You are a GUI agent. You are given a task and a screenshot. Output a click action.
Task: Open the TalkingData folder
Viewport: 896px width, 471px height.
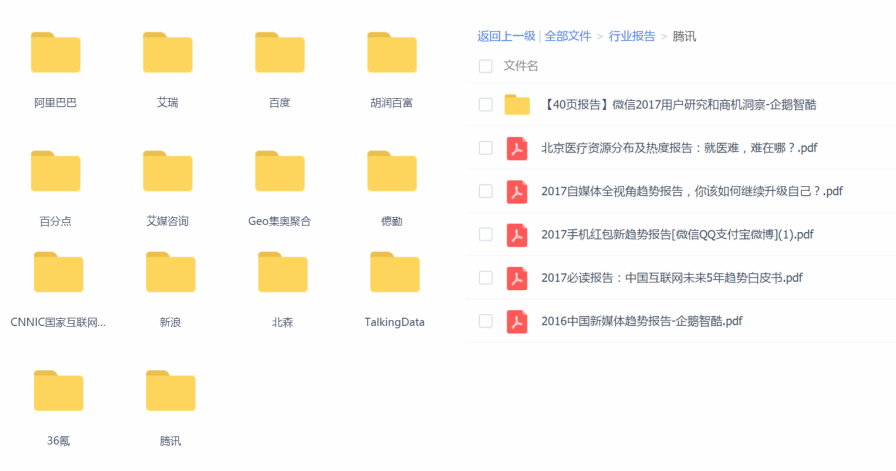click(394, 272)
